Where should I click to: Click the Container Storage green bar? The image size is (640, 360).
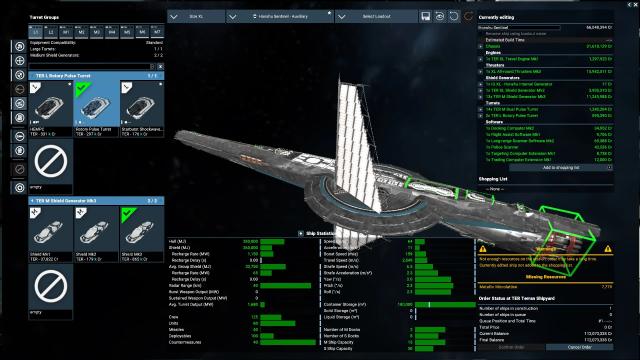[x=445, y=304]
